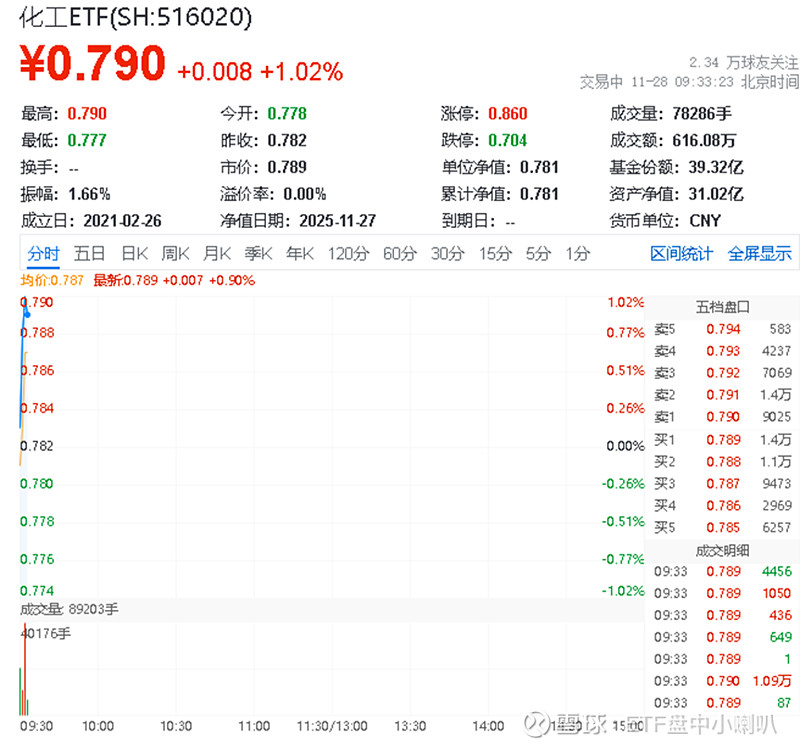Switch to the 60分 interval
This screenshot has width=800, height=749.
point(398,254)
